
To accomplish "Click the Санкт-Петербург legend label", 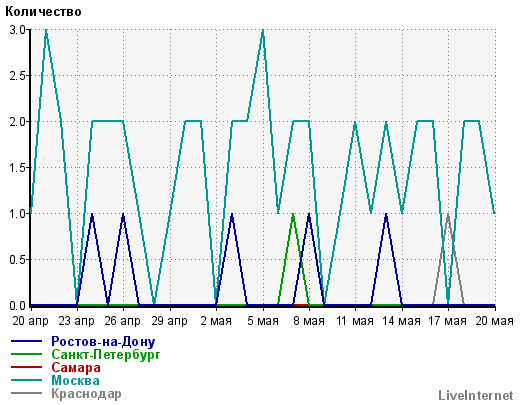I will click(106, 355).
